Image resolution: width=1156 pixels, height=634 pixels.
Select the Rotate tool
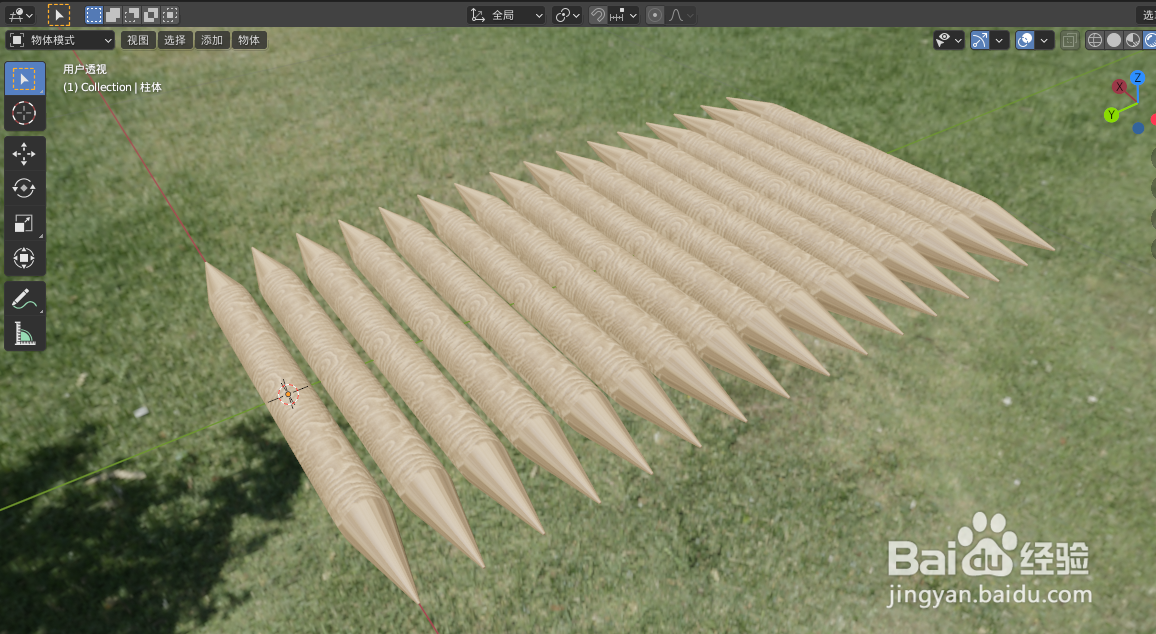point(24,188)
